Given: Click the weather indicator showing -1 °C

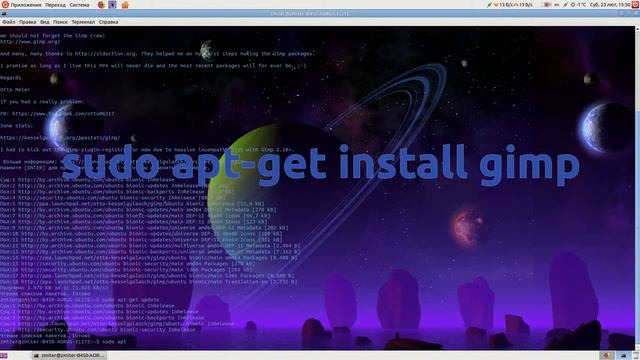Looking at the screenshot, I should click(578, 5).
